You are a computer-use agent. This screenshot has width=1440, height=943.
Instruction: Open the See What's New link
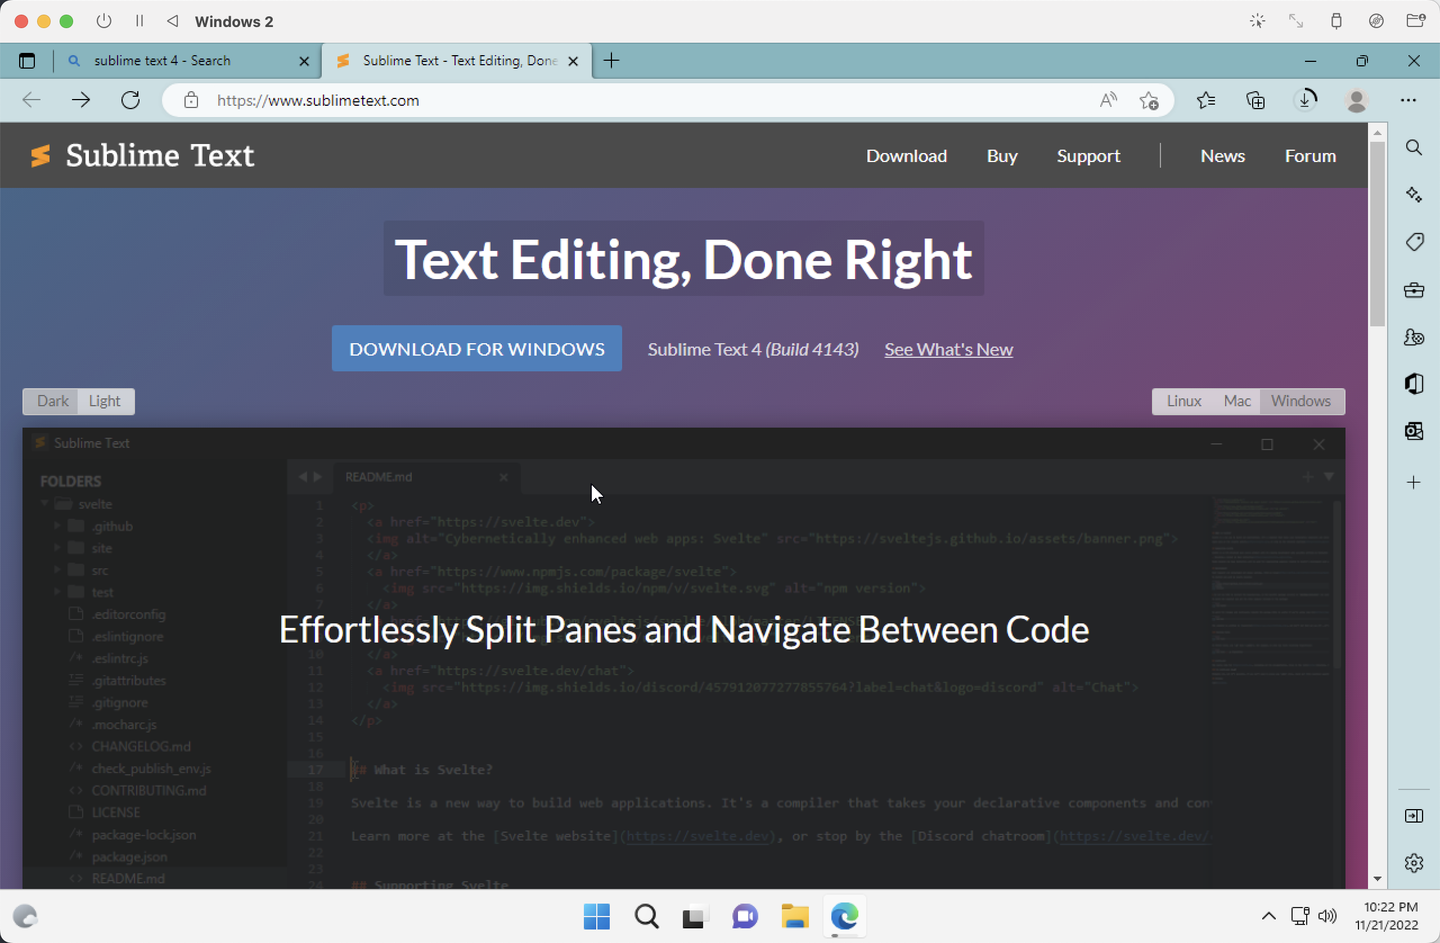pos(948,349)
